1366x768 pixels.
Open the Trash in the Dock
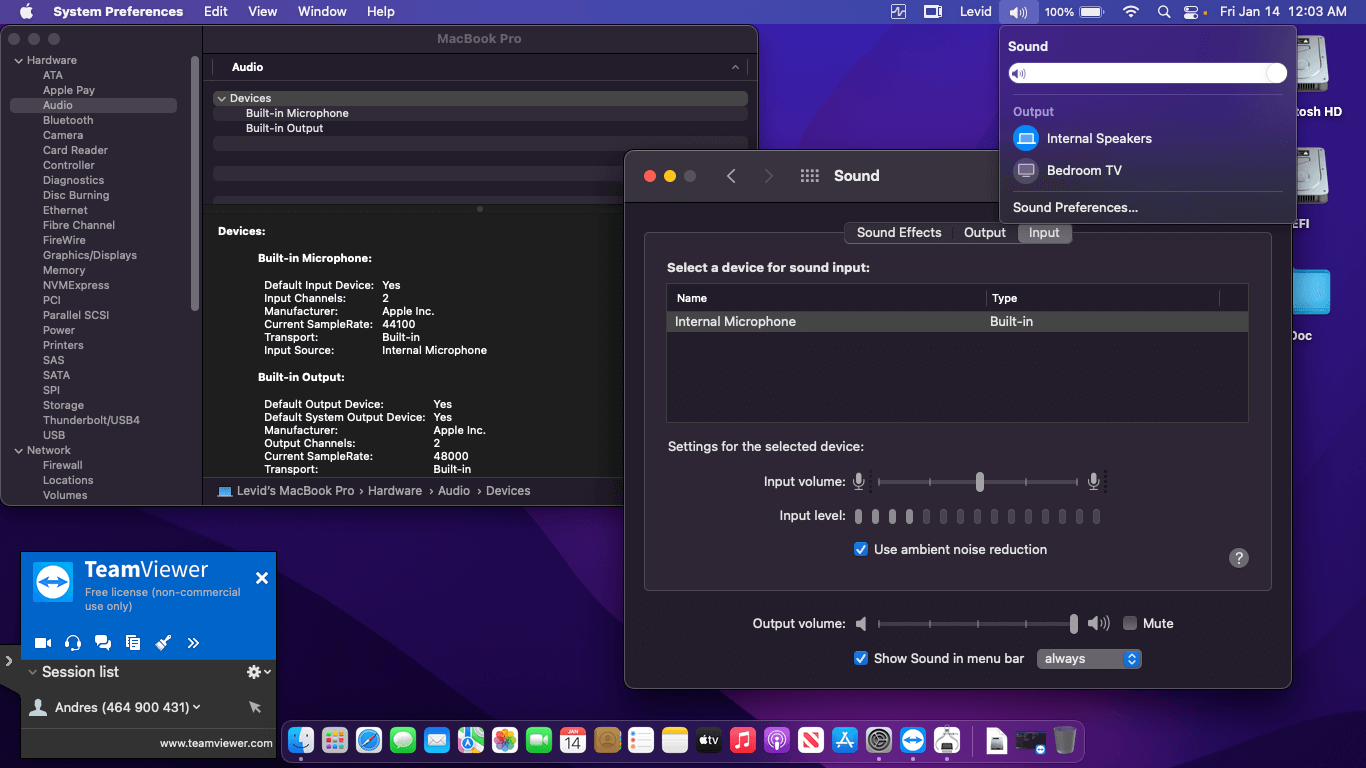[x=1064, y=740]
